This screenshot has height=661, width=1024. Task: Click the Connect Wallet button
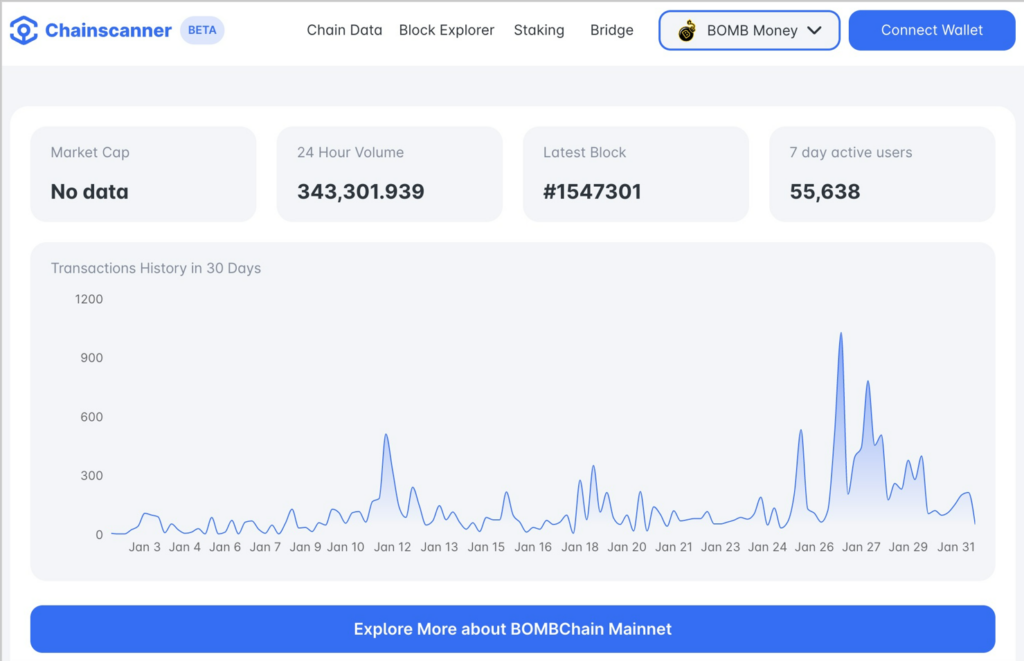[x=931, y=30]
